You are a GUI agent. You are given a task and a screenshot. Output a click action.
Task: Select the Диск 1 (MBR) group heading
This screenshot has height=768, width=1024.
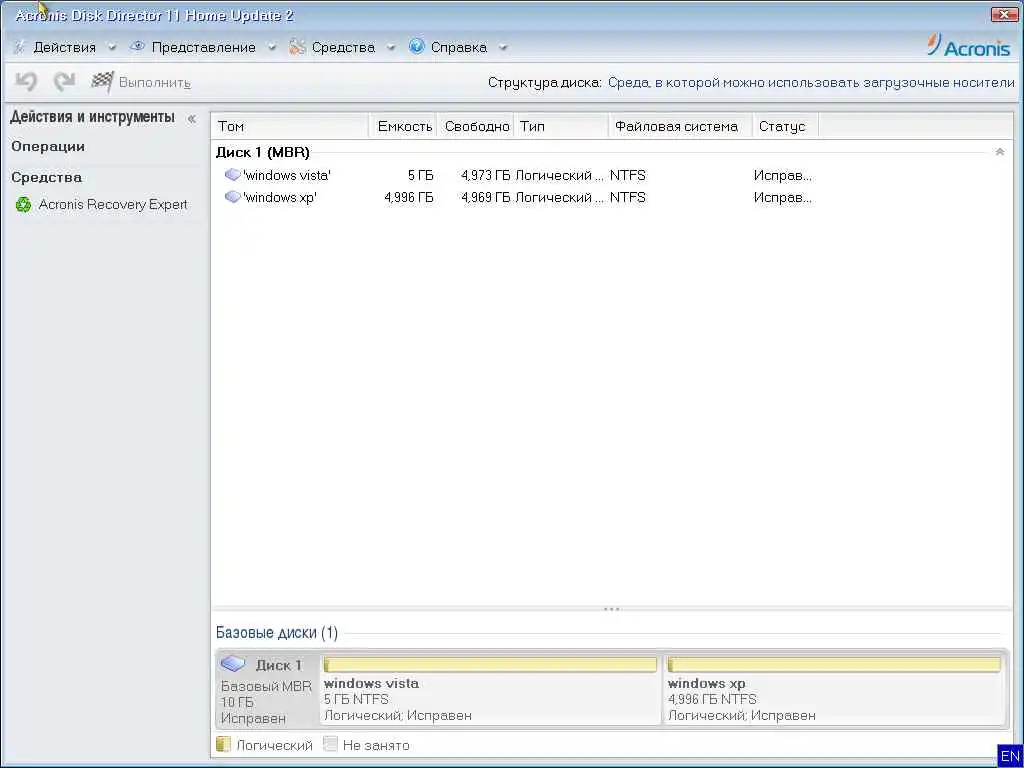point(263,152)
